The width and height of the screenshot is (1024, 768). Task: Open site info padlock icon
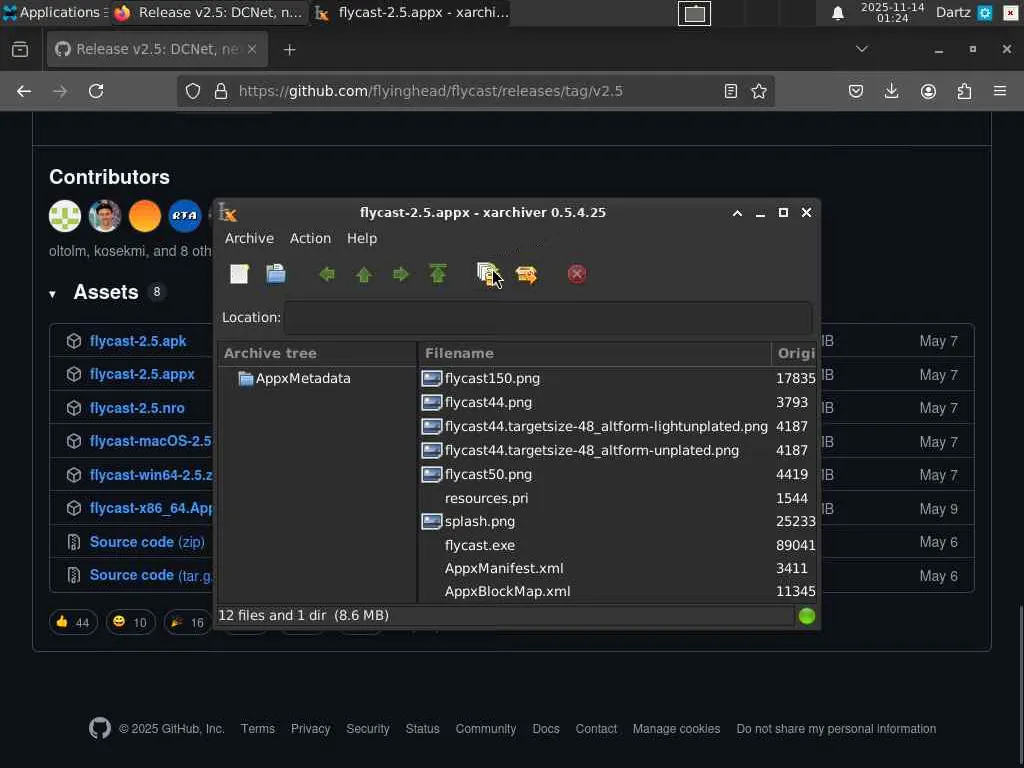point(221,91)
